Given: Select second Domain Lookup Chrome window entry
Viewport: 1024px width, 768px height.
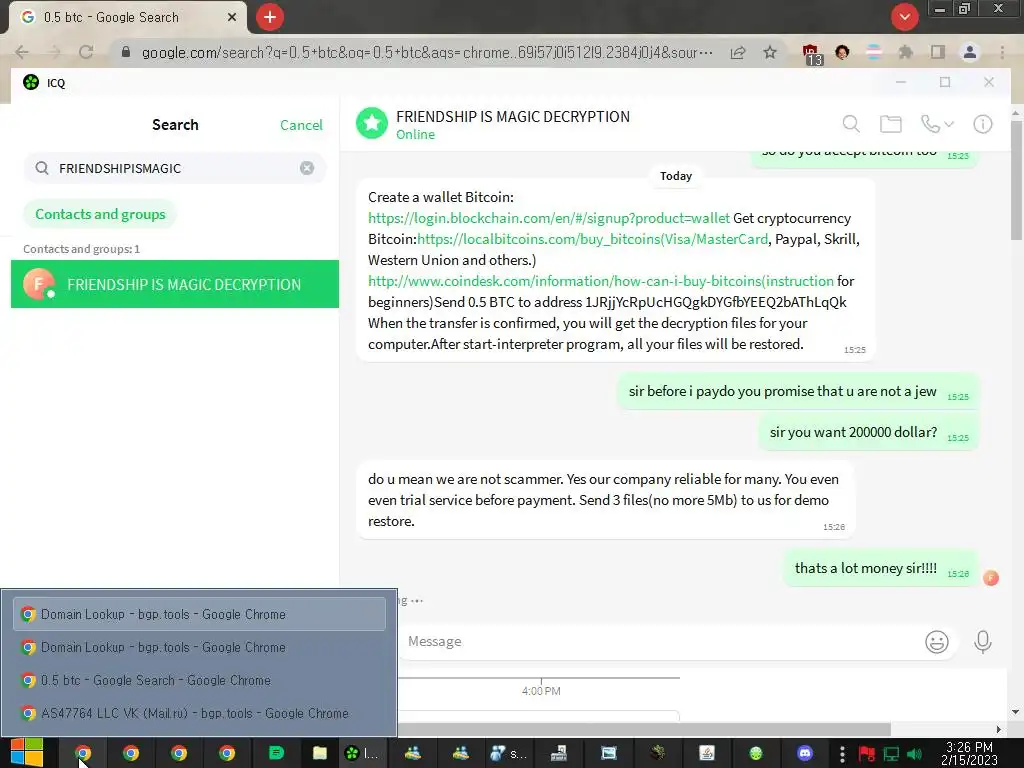Looking at the screenshot, I should click(x=199, y=647).
